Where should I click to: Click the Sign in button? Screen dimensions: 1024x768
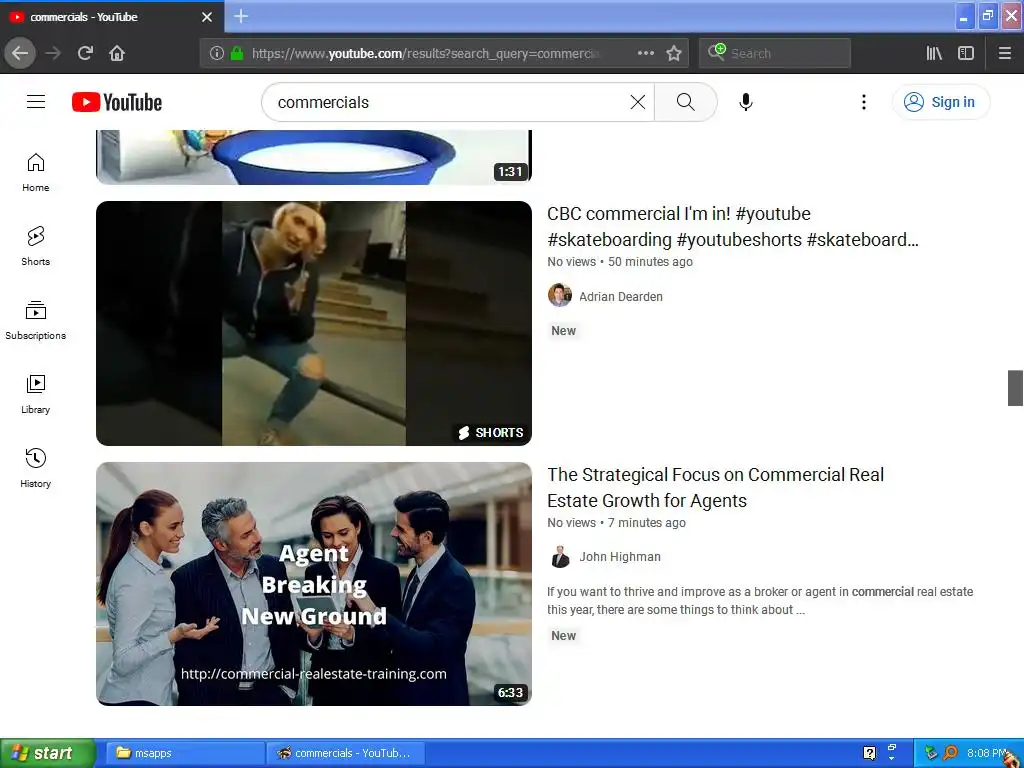pyautogui.click(x=940, y=102)
